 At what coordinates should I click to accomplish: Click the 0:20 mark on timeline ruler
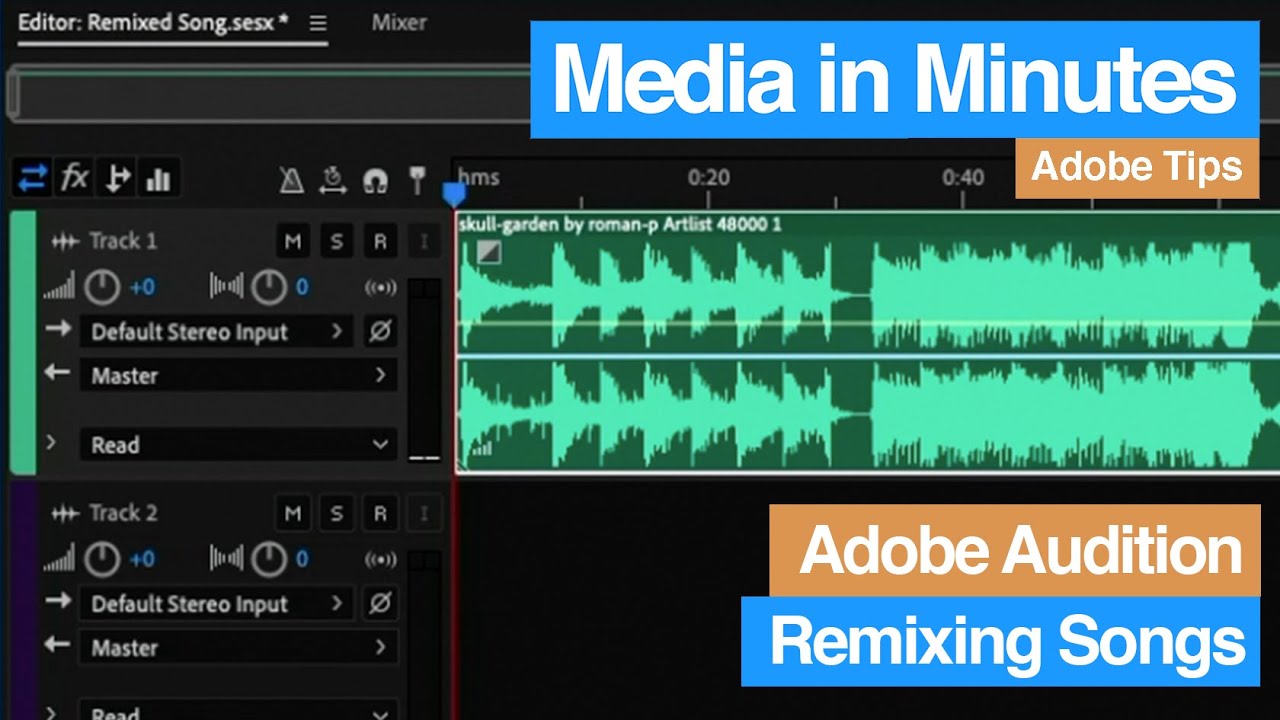pyautogui.click(x=708, y=178)
